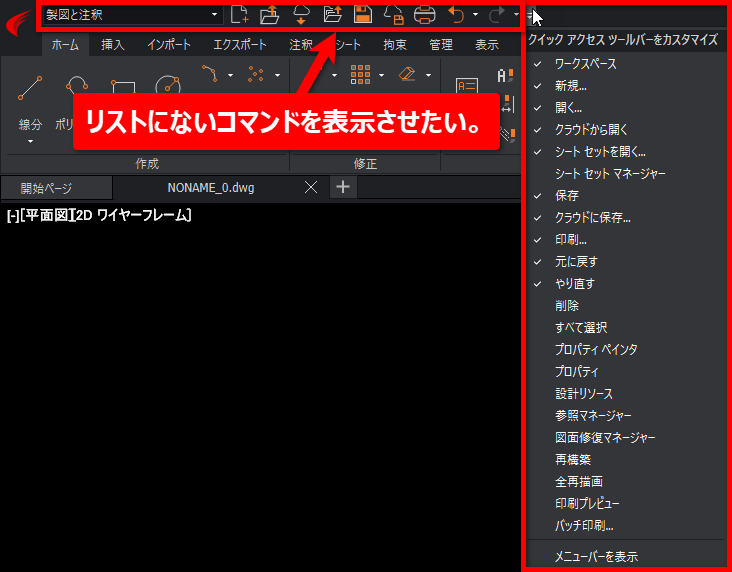Viewport: 732px width, 572px height.
Task: Enable プロパティ ペインタ in customize menu
Action: click(x=626, y=349)
